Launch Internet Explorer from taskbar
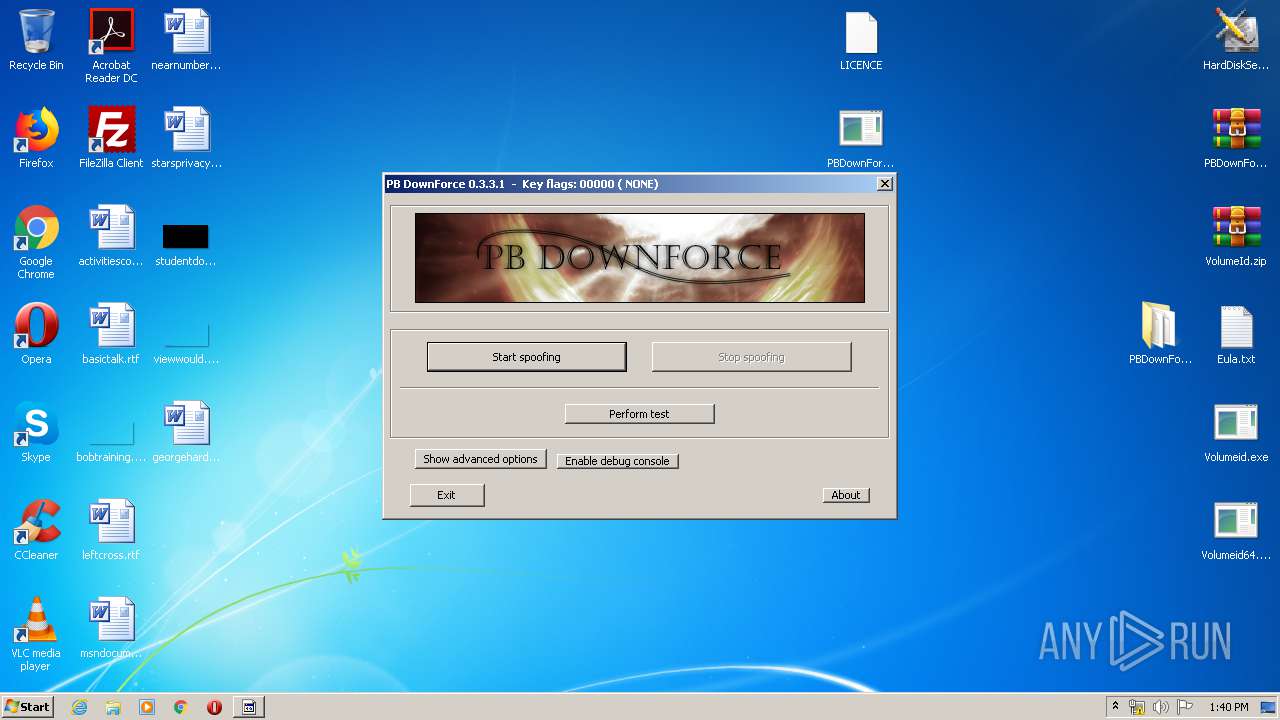 click(80, 707)
